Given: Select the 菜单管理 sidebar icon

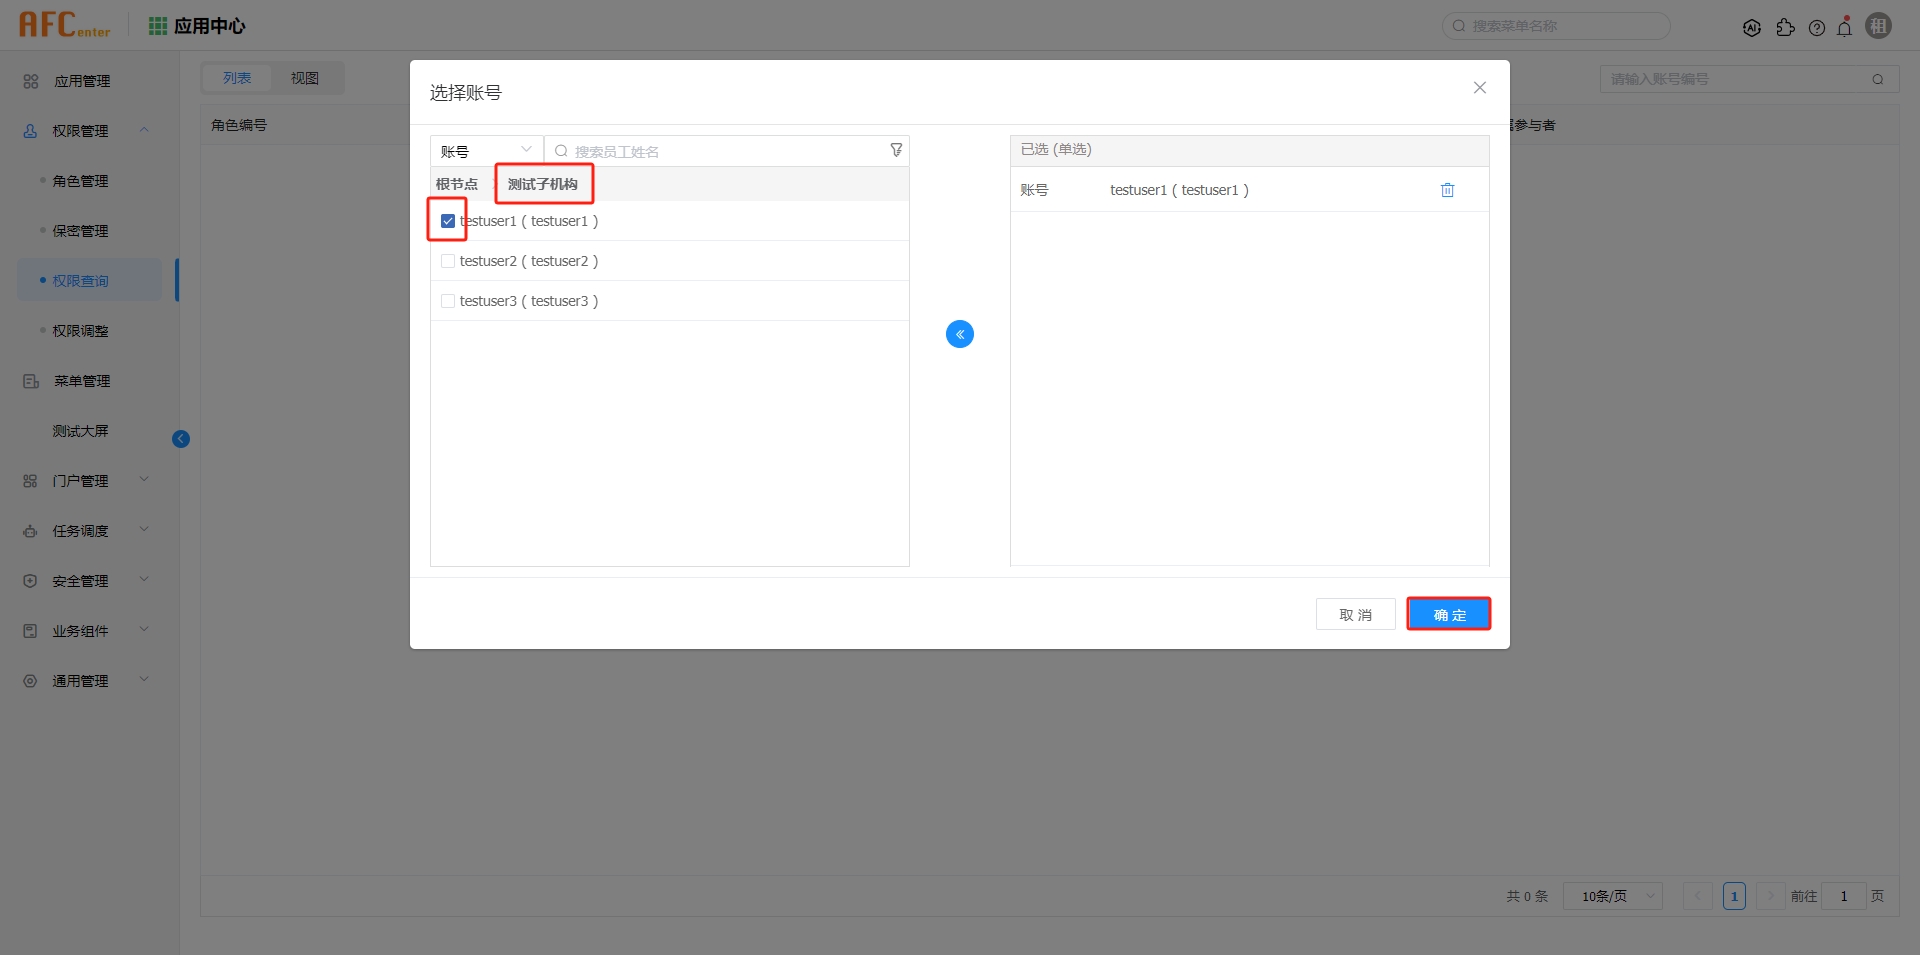Looking at the screenshot, I should click(x=30, y=380).
